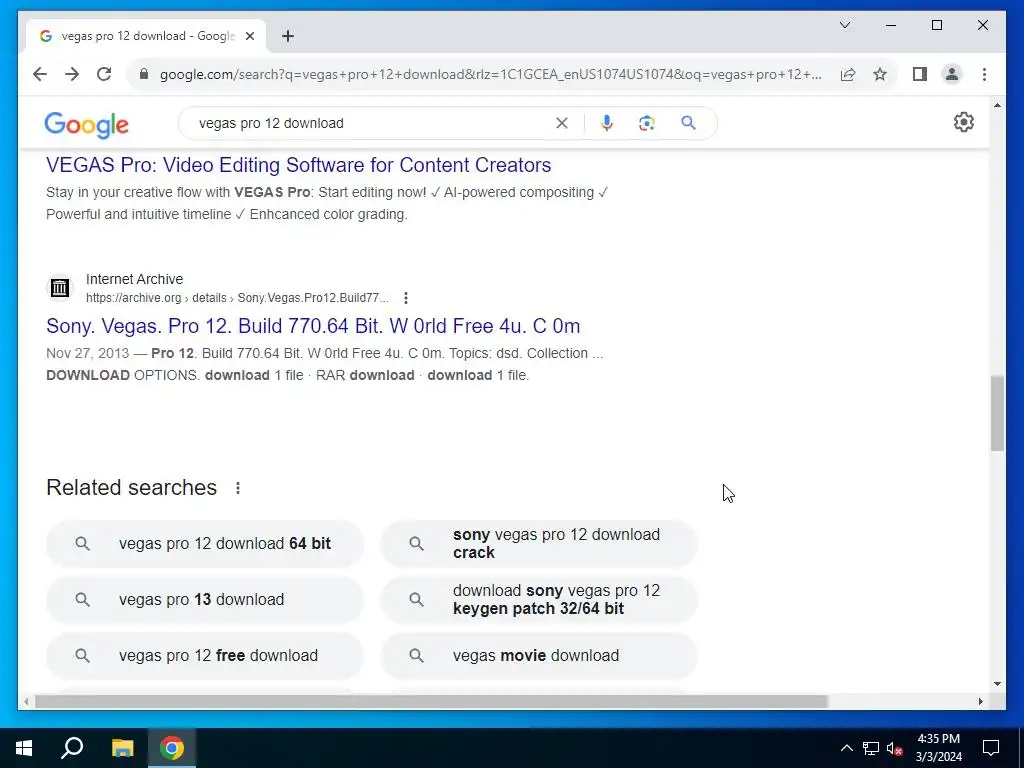Open the Chrome three-dot menu

point(984,74)
